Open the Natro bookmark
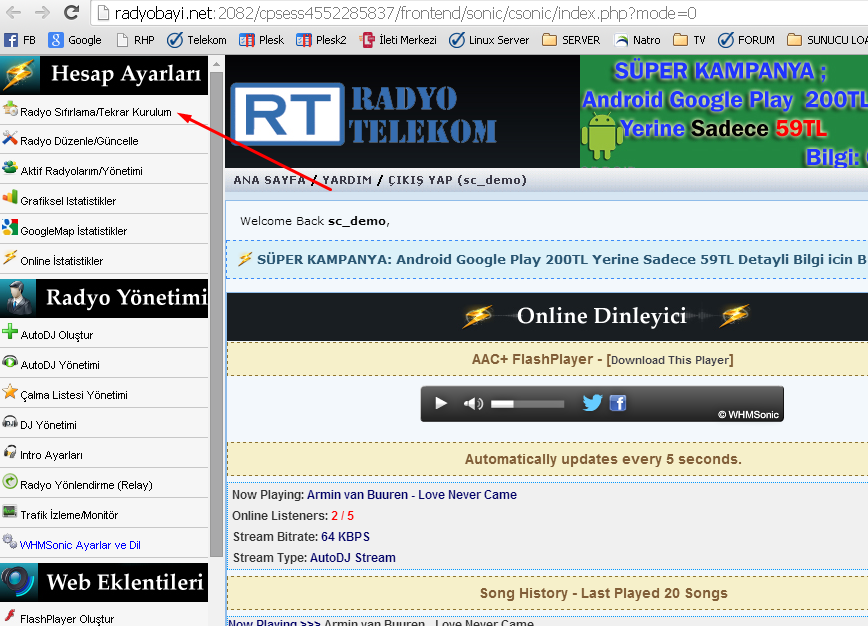This screenshot has height=626, width=868. tap(637, 40)
